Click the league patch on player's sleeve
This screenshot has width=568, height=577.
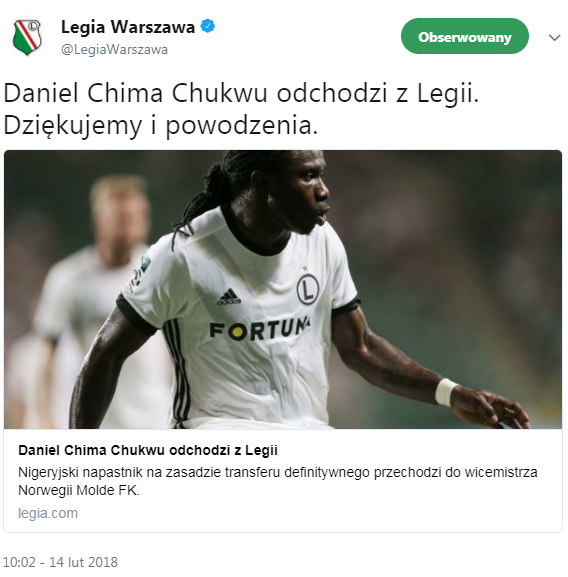tap(141, 271)
